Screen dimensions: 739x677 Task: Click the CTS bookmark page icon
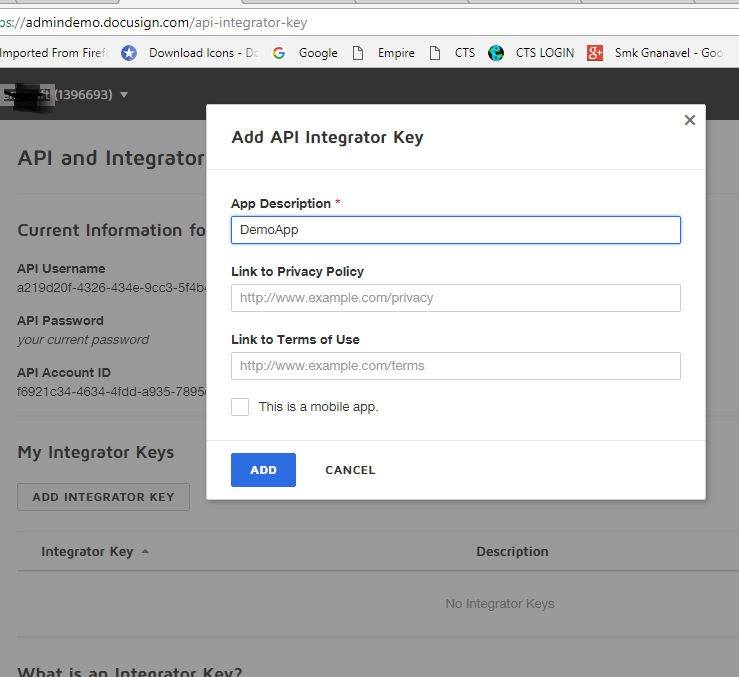pyautogui.click(x=435, y=53)
